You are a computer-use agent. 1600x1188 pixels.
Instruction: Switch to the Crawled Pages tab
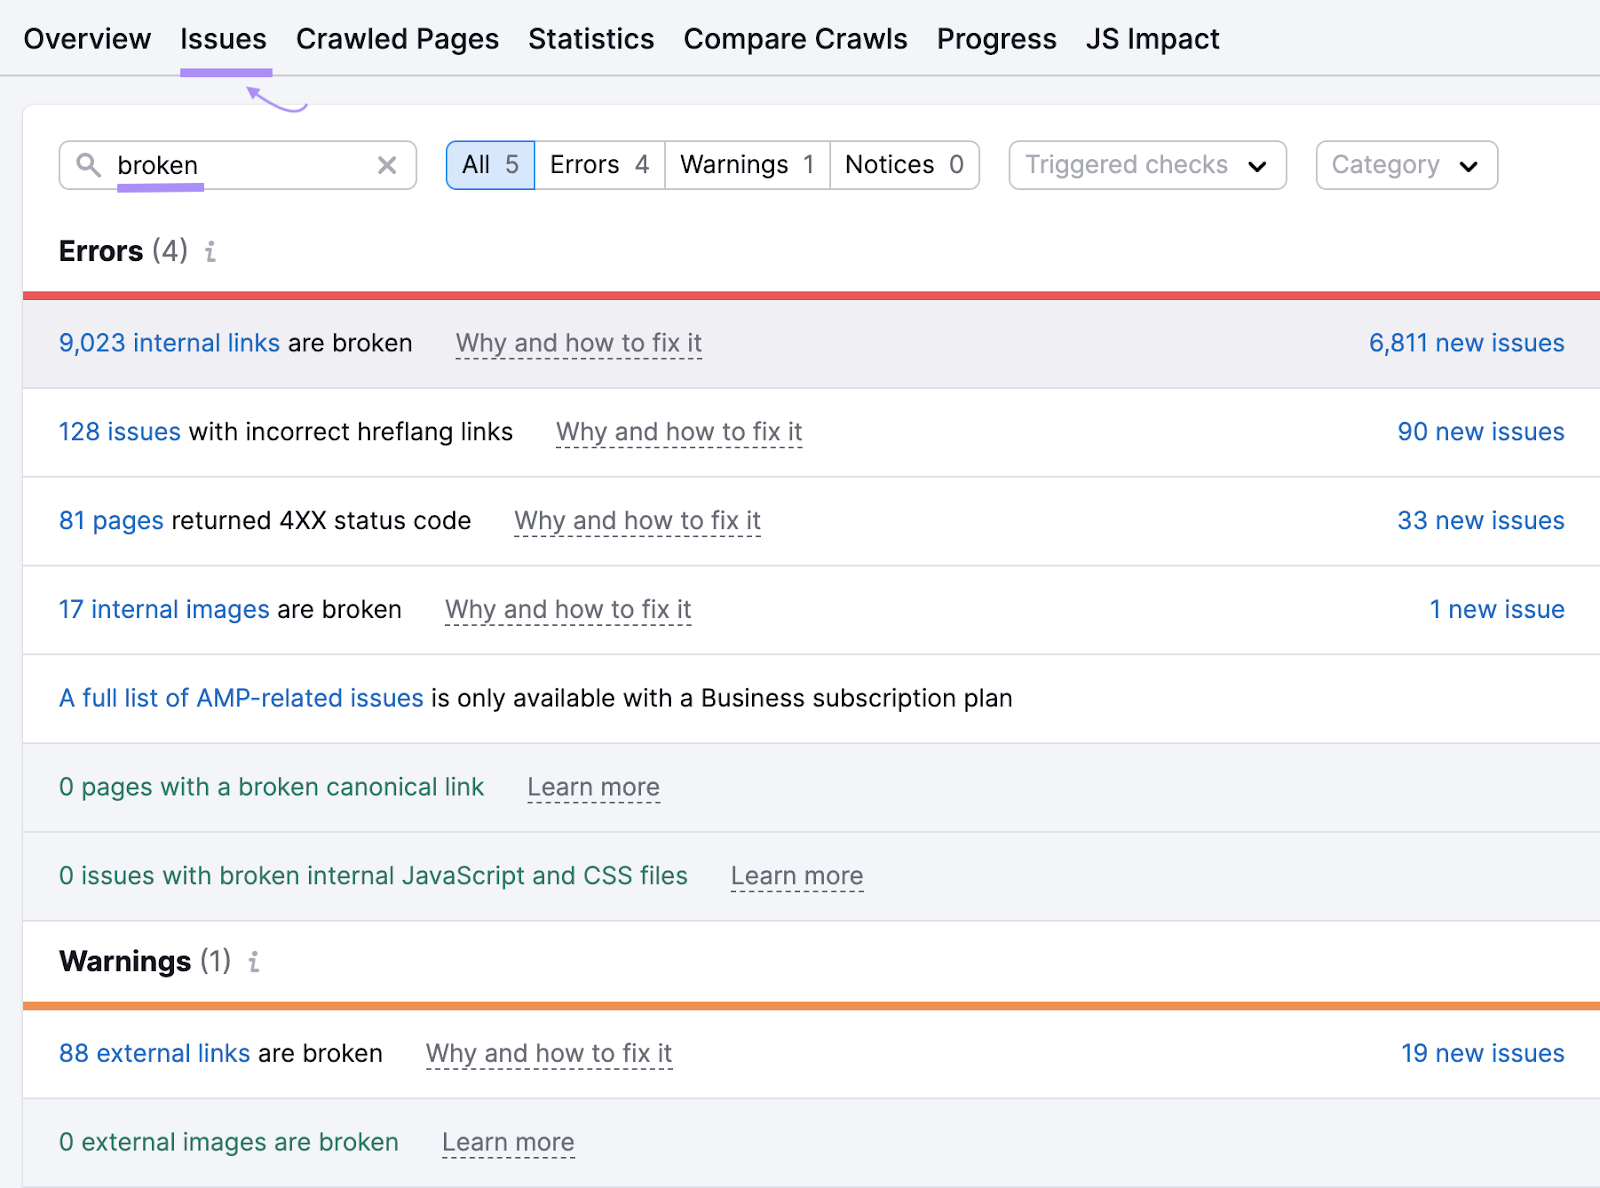pos(397,39)
